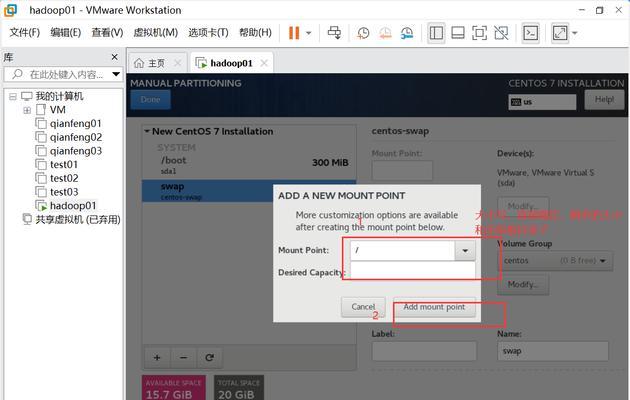630x400 pixels.
Task: Enter full screen mode
Action: click(479, 33)
